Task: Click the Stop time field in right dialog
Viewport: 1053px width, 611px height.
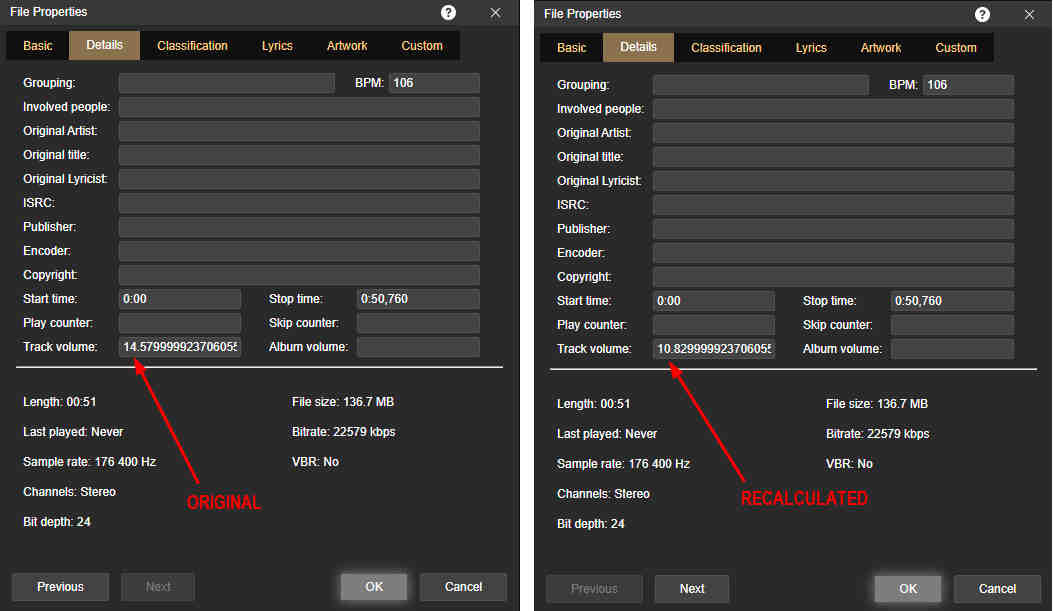Action: click(952, 301)
